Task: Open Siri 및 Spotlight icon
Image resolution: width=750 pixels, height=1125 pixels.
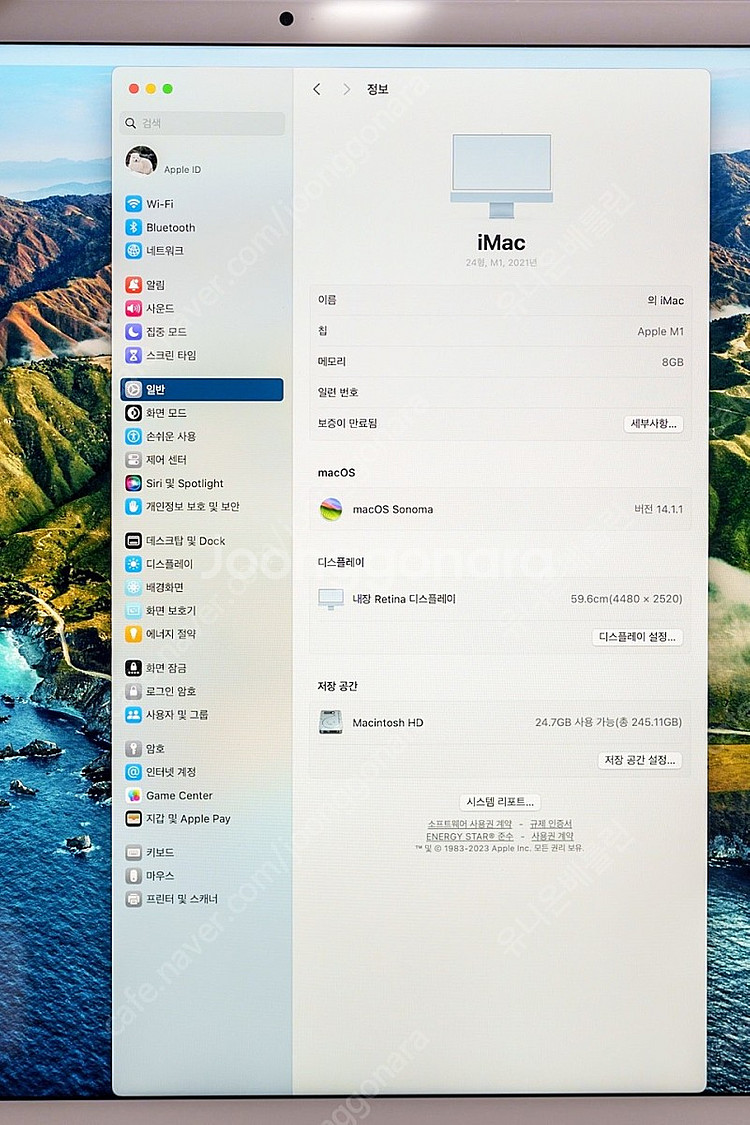Action: 133,483
